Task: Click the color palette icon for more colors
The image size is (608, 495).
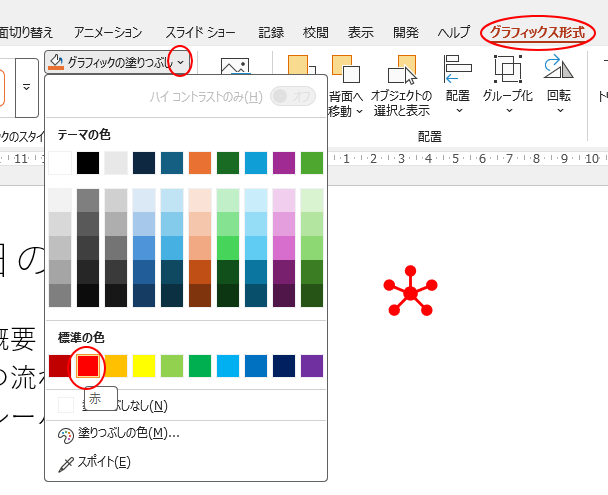Action: pos(66,436)
